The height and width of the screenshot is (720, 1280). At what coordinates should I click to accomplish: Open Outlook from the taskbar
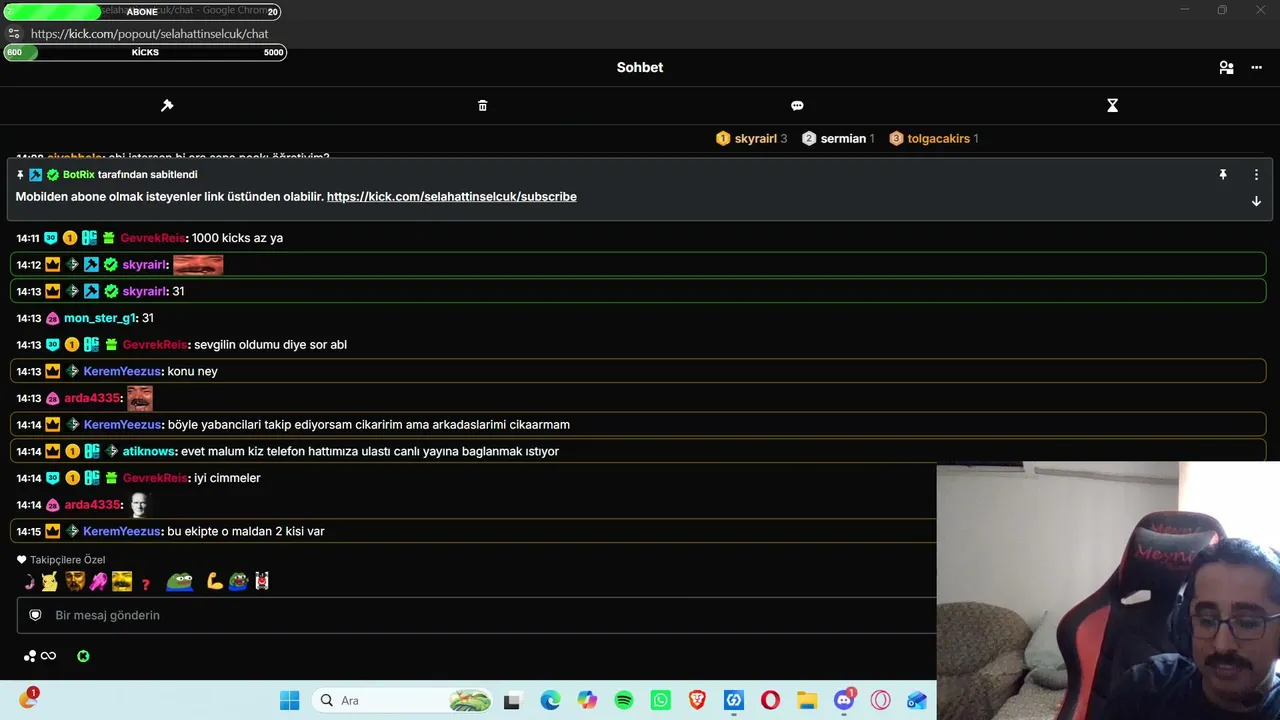[x=917, y=700]
